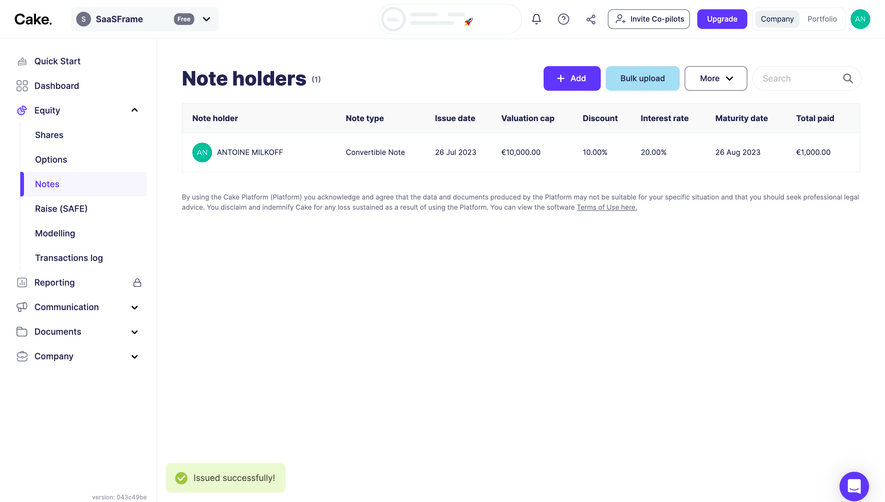
Task: Open Raise (SAFE) page
Action: (61, 208)
